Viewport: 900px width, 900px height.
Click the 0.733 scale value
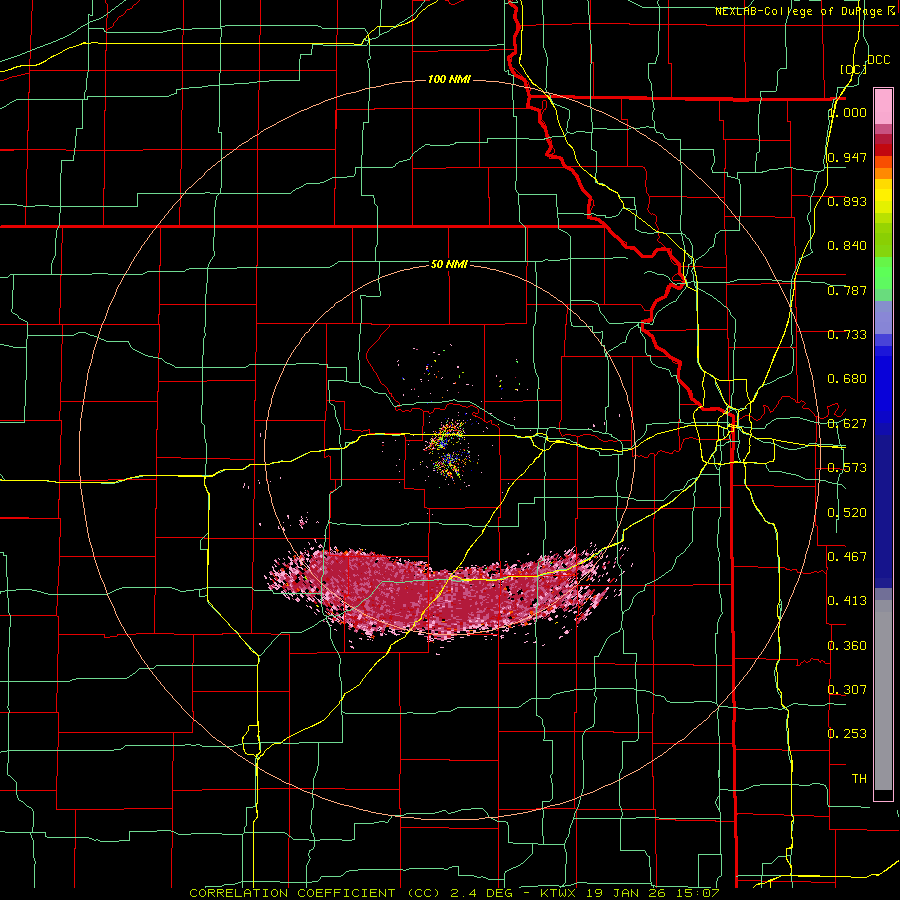pyautogui.click(x=847, y=335)
